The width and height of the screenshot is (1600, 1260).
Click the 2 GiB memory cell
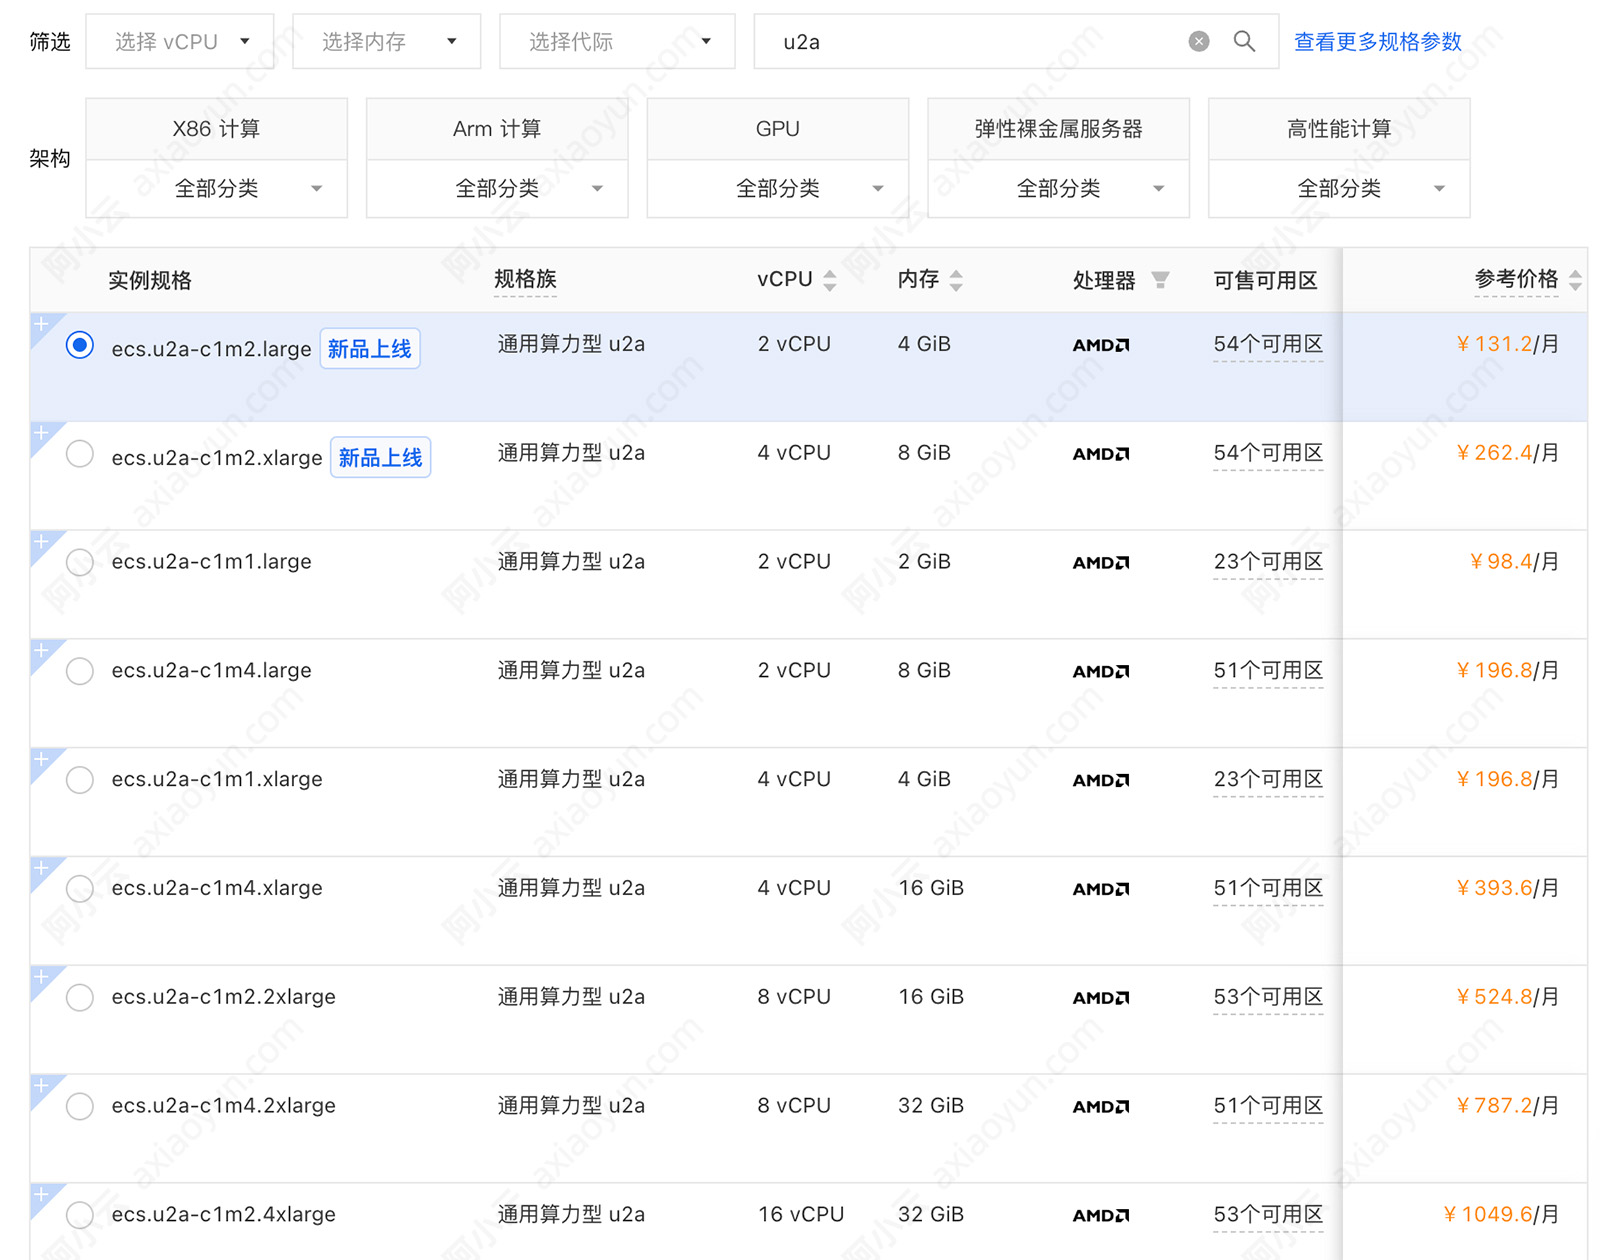click(x=924, y=562)
